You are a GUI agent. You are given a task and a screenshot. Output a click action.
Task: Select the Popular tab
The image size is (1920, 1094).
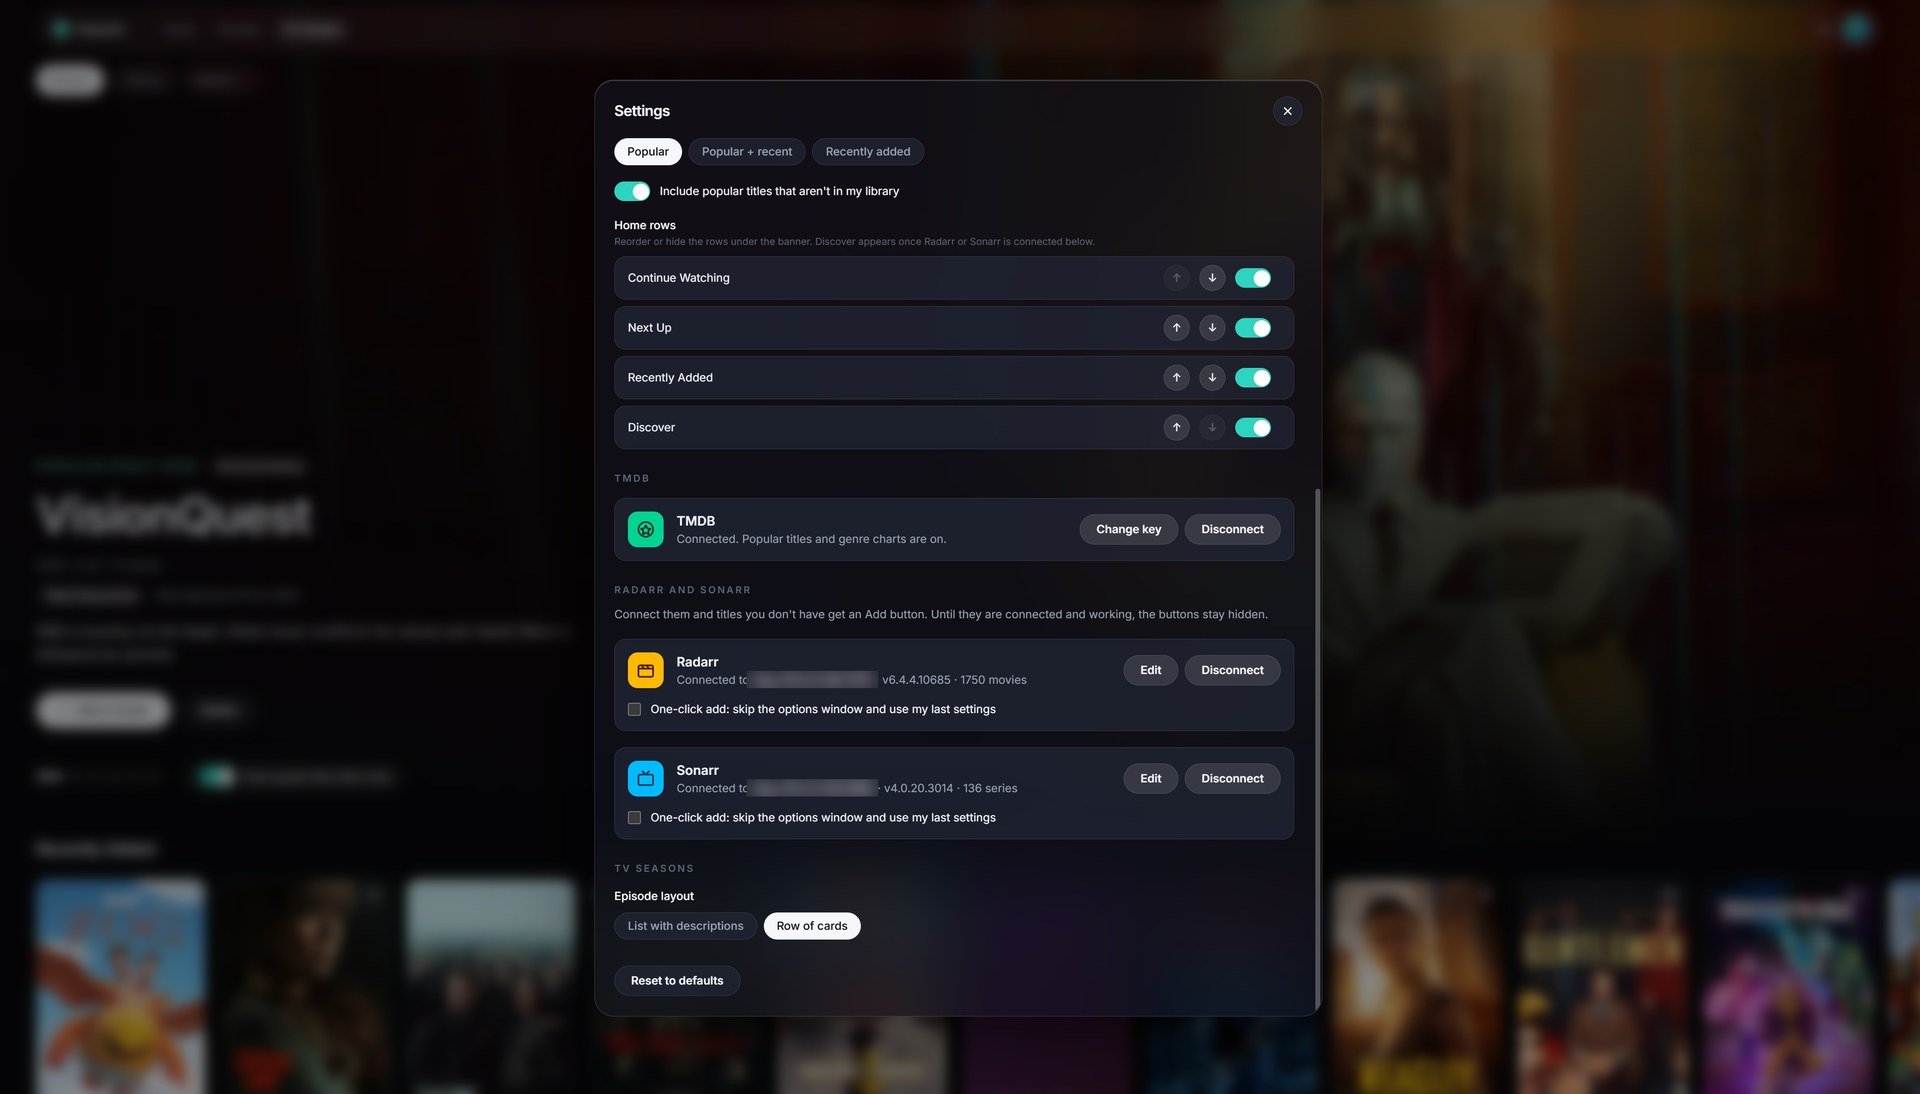pos(648,152)
